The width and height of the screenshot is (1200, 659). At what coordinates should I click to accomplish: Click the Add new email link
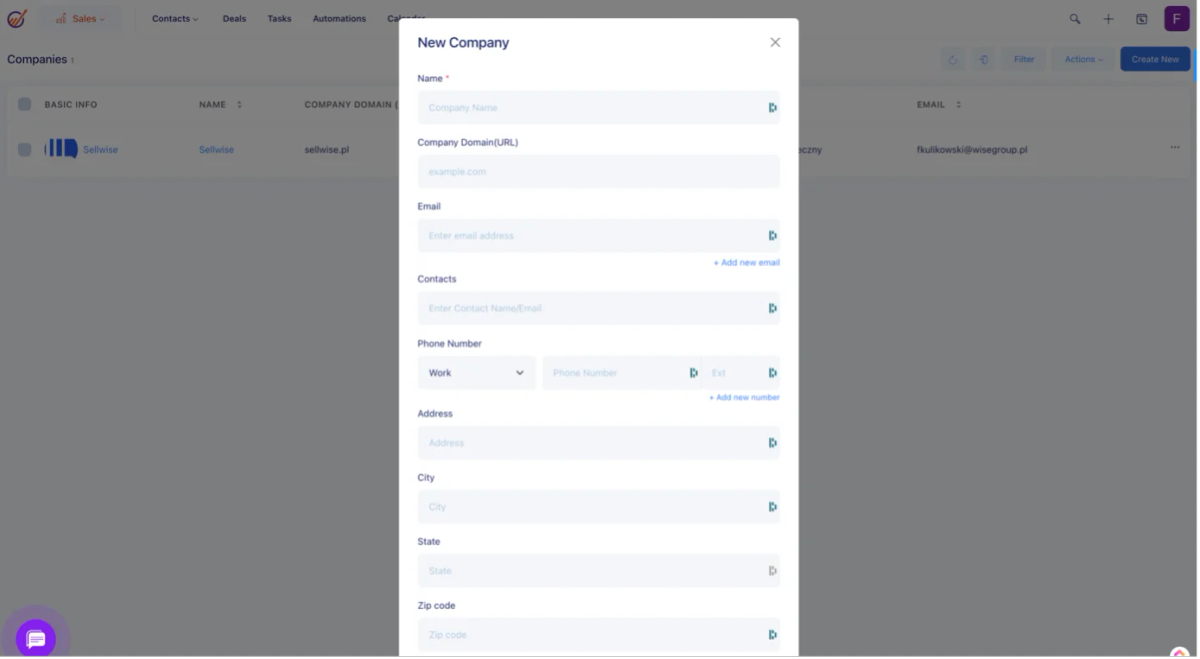tap(746, 263)
